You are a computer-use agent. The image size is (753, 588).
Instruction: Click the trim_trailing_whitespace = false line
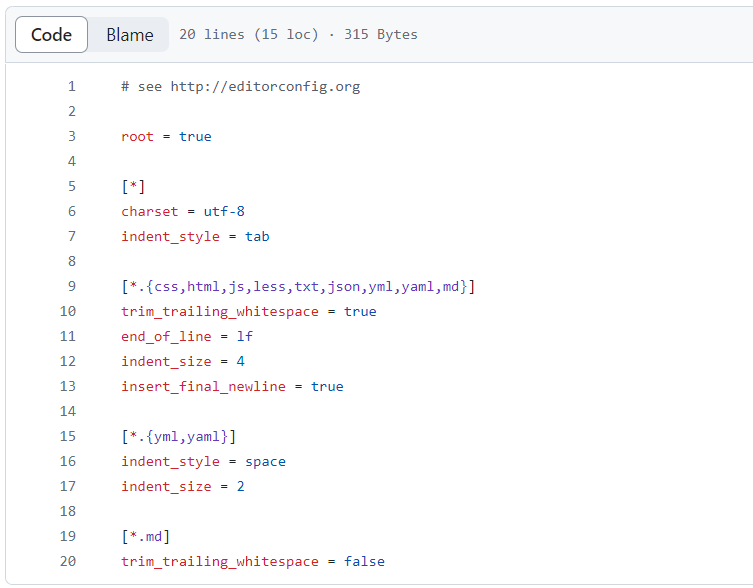pyautogui.click(x=253, y=562)
